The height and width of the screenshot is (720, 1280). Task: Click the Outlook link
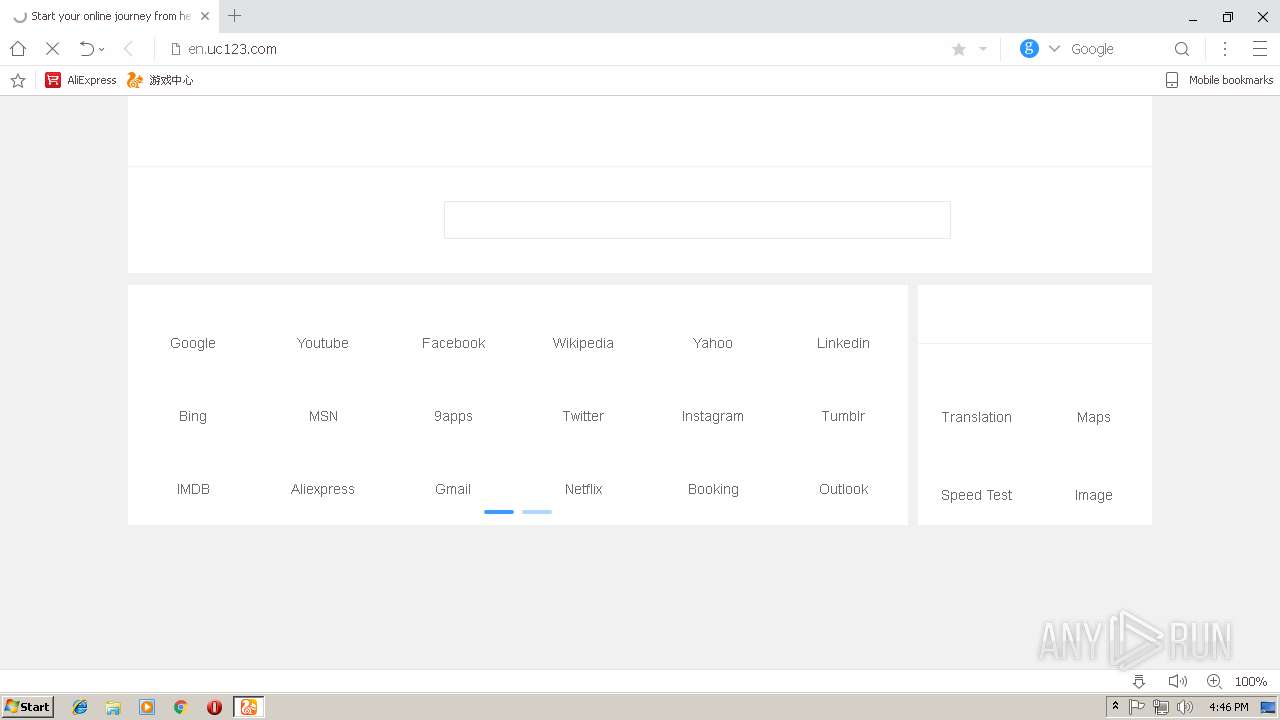point(843,489)
